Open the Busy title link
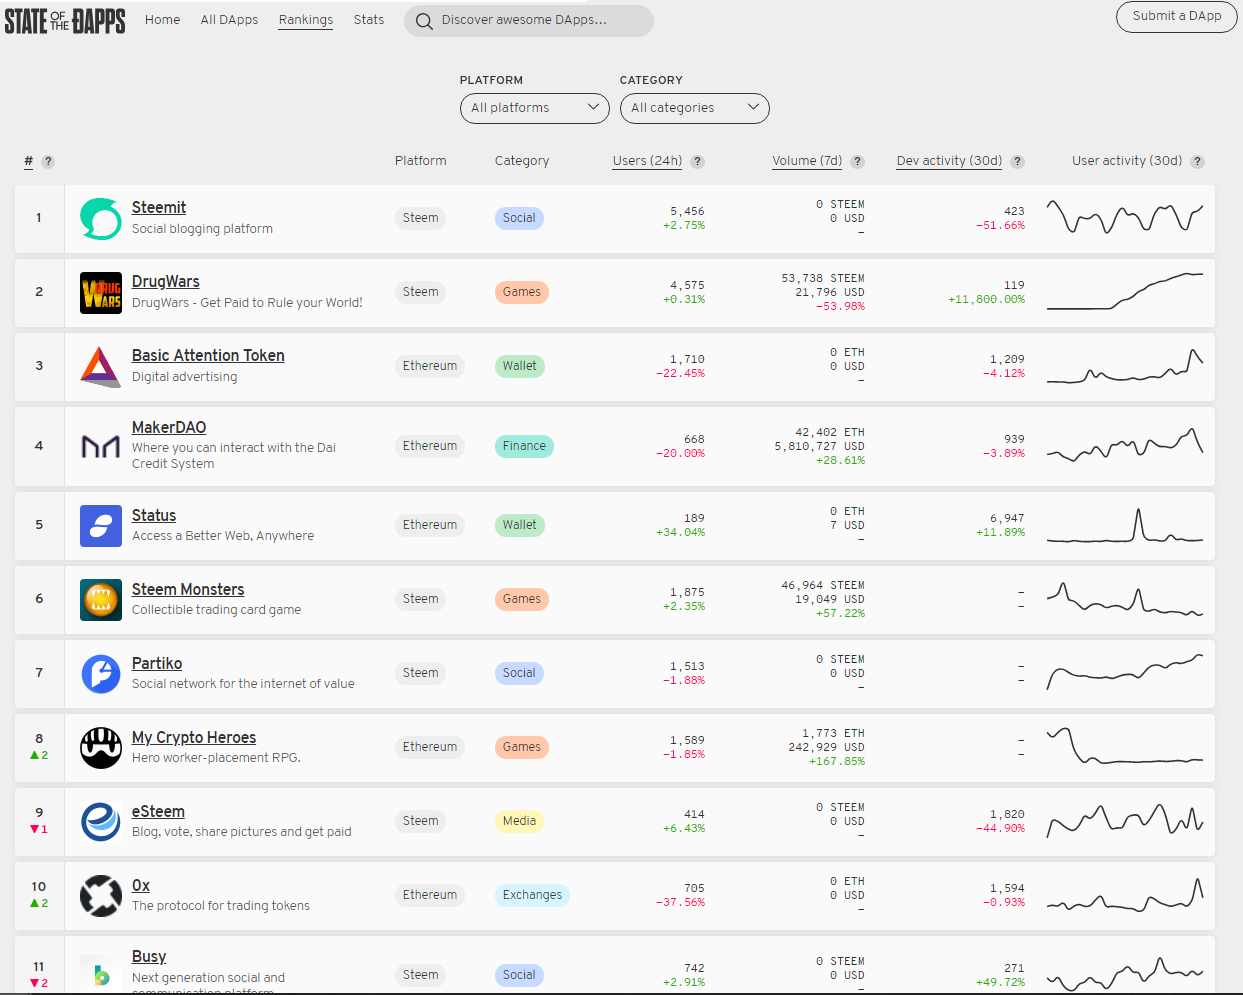Screen dimensions: 1243x995 click(149, 957)
